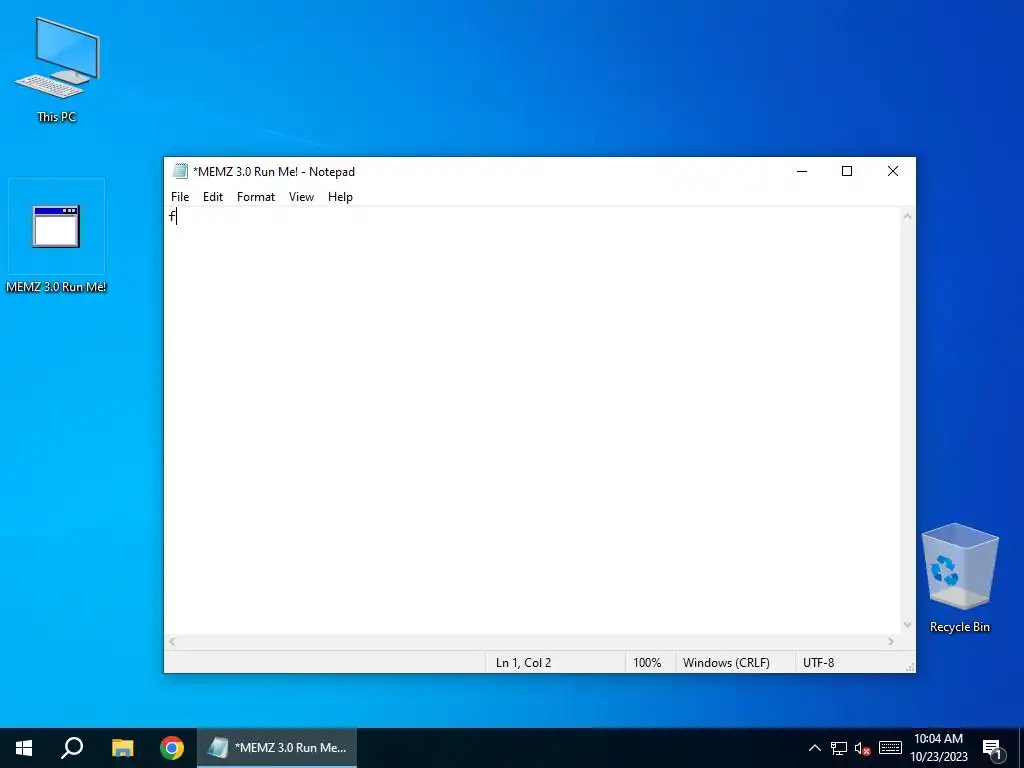This screenshot has width=1024, height=768.
Task: Open the network status tray icon
Action: point(839,748)
